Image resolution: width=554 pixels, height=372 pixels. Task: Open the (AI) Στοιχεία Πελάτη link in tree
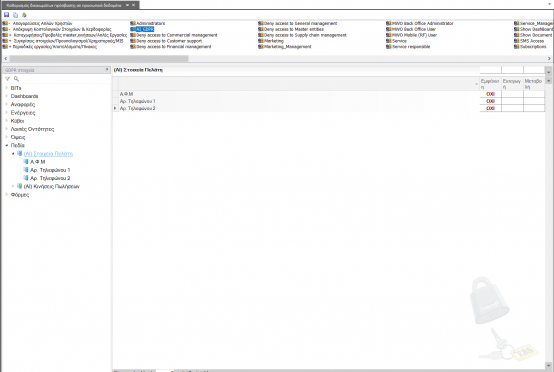coord(48,153)
